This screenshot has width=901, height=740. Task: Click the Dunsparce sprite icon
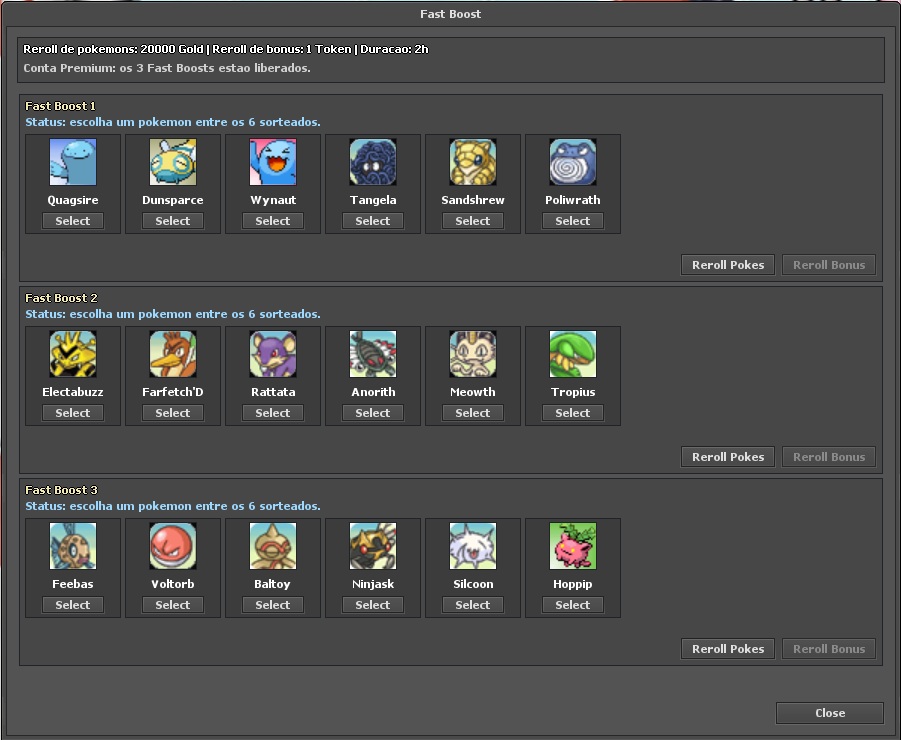pos(172,161)
